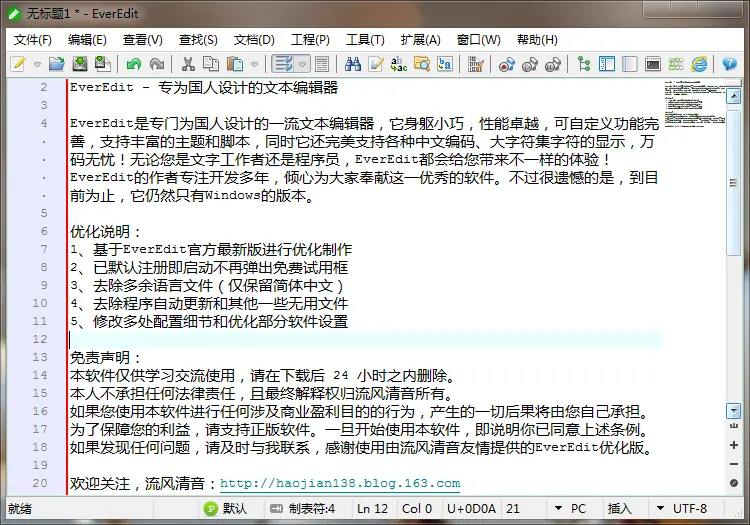Screen dimensions: 750x525
Task: Click the green tree outline icon
Action: coord(584,64)
